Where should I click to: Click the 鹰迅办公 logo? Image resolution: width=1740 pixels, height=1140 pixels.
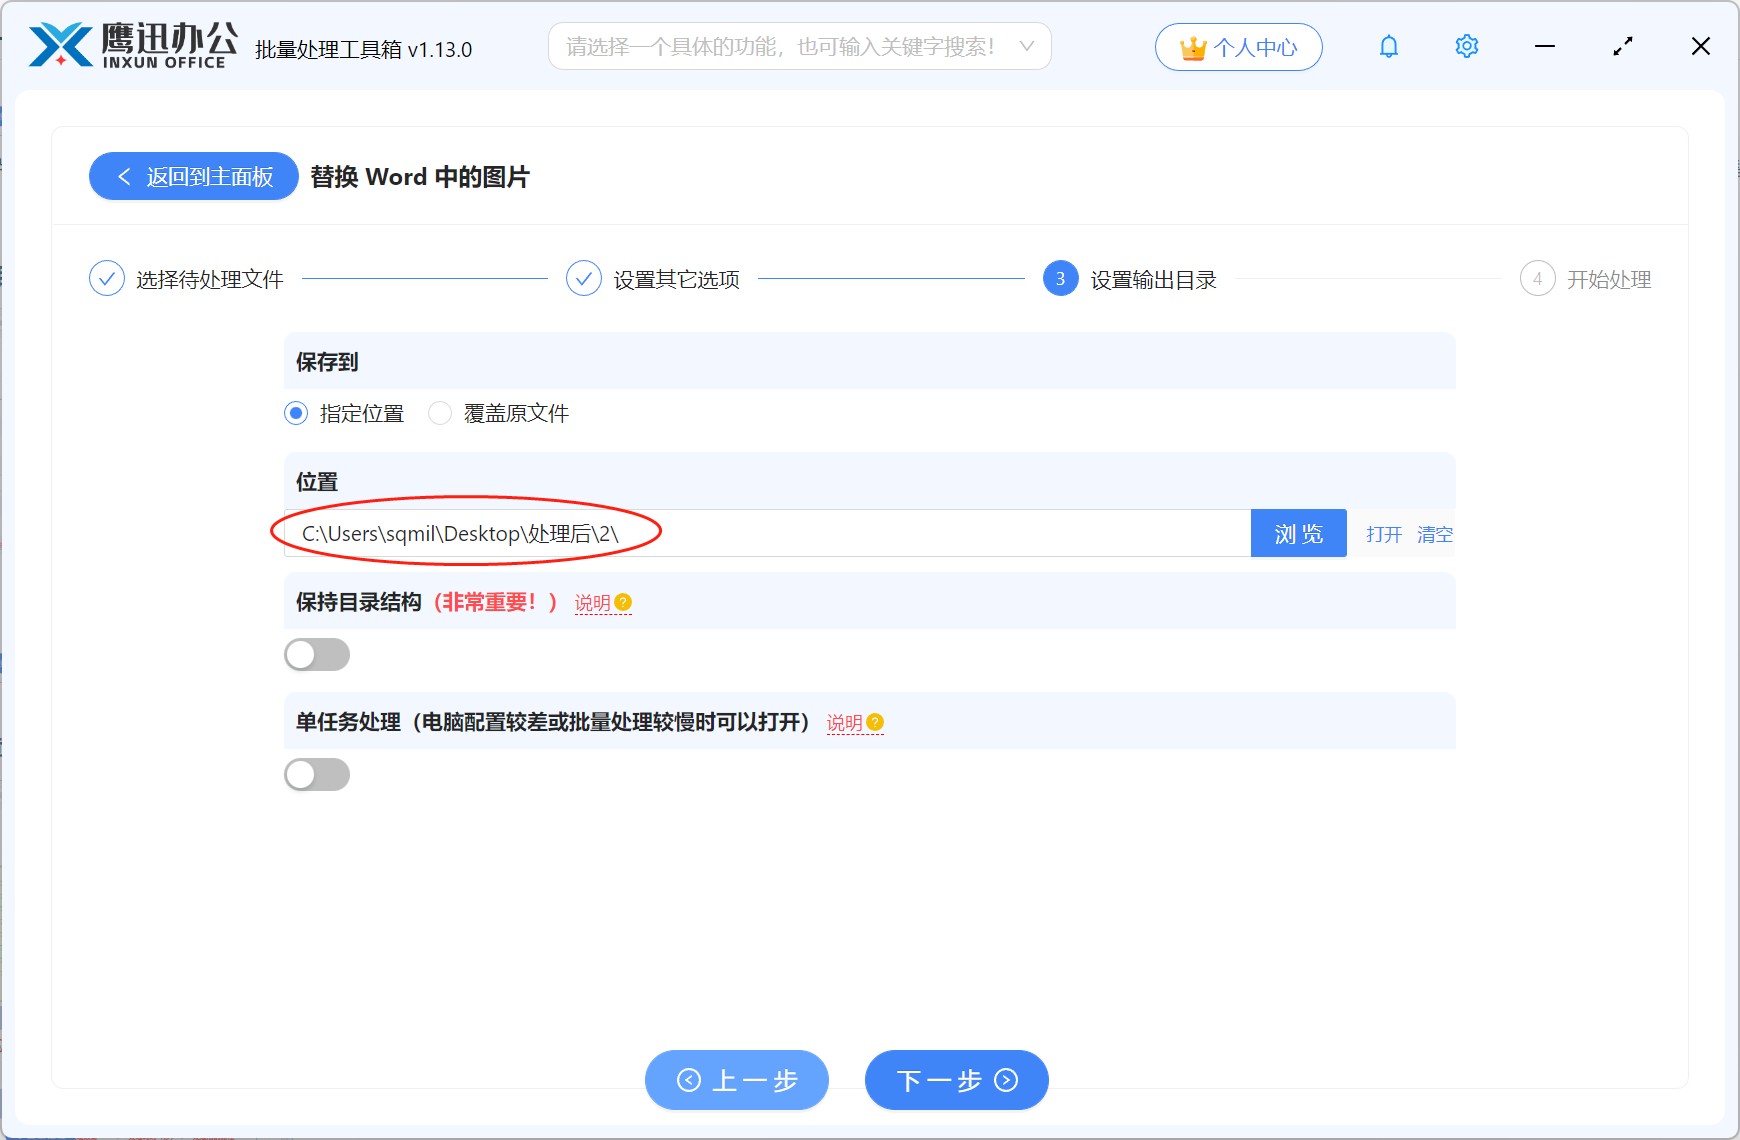130,44
